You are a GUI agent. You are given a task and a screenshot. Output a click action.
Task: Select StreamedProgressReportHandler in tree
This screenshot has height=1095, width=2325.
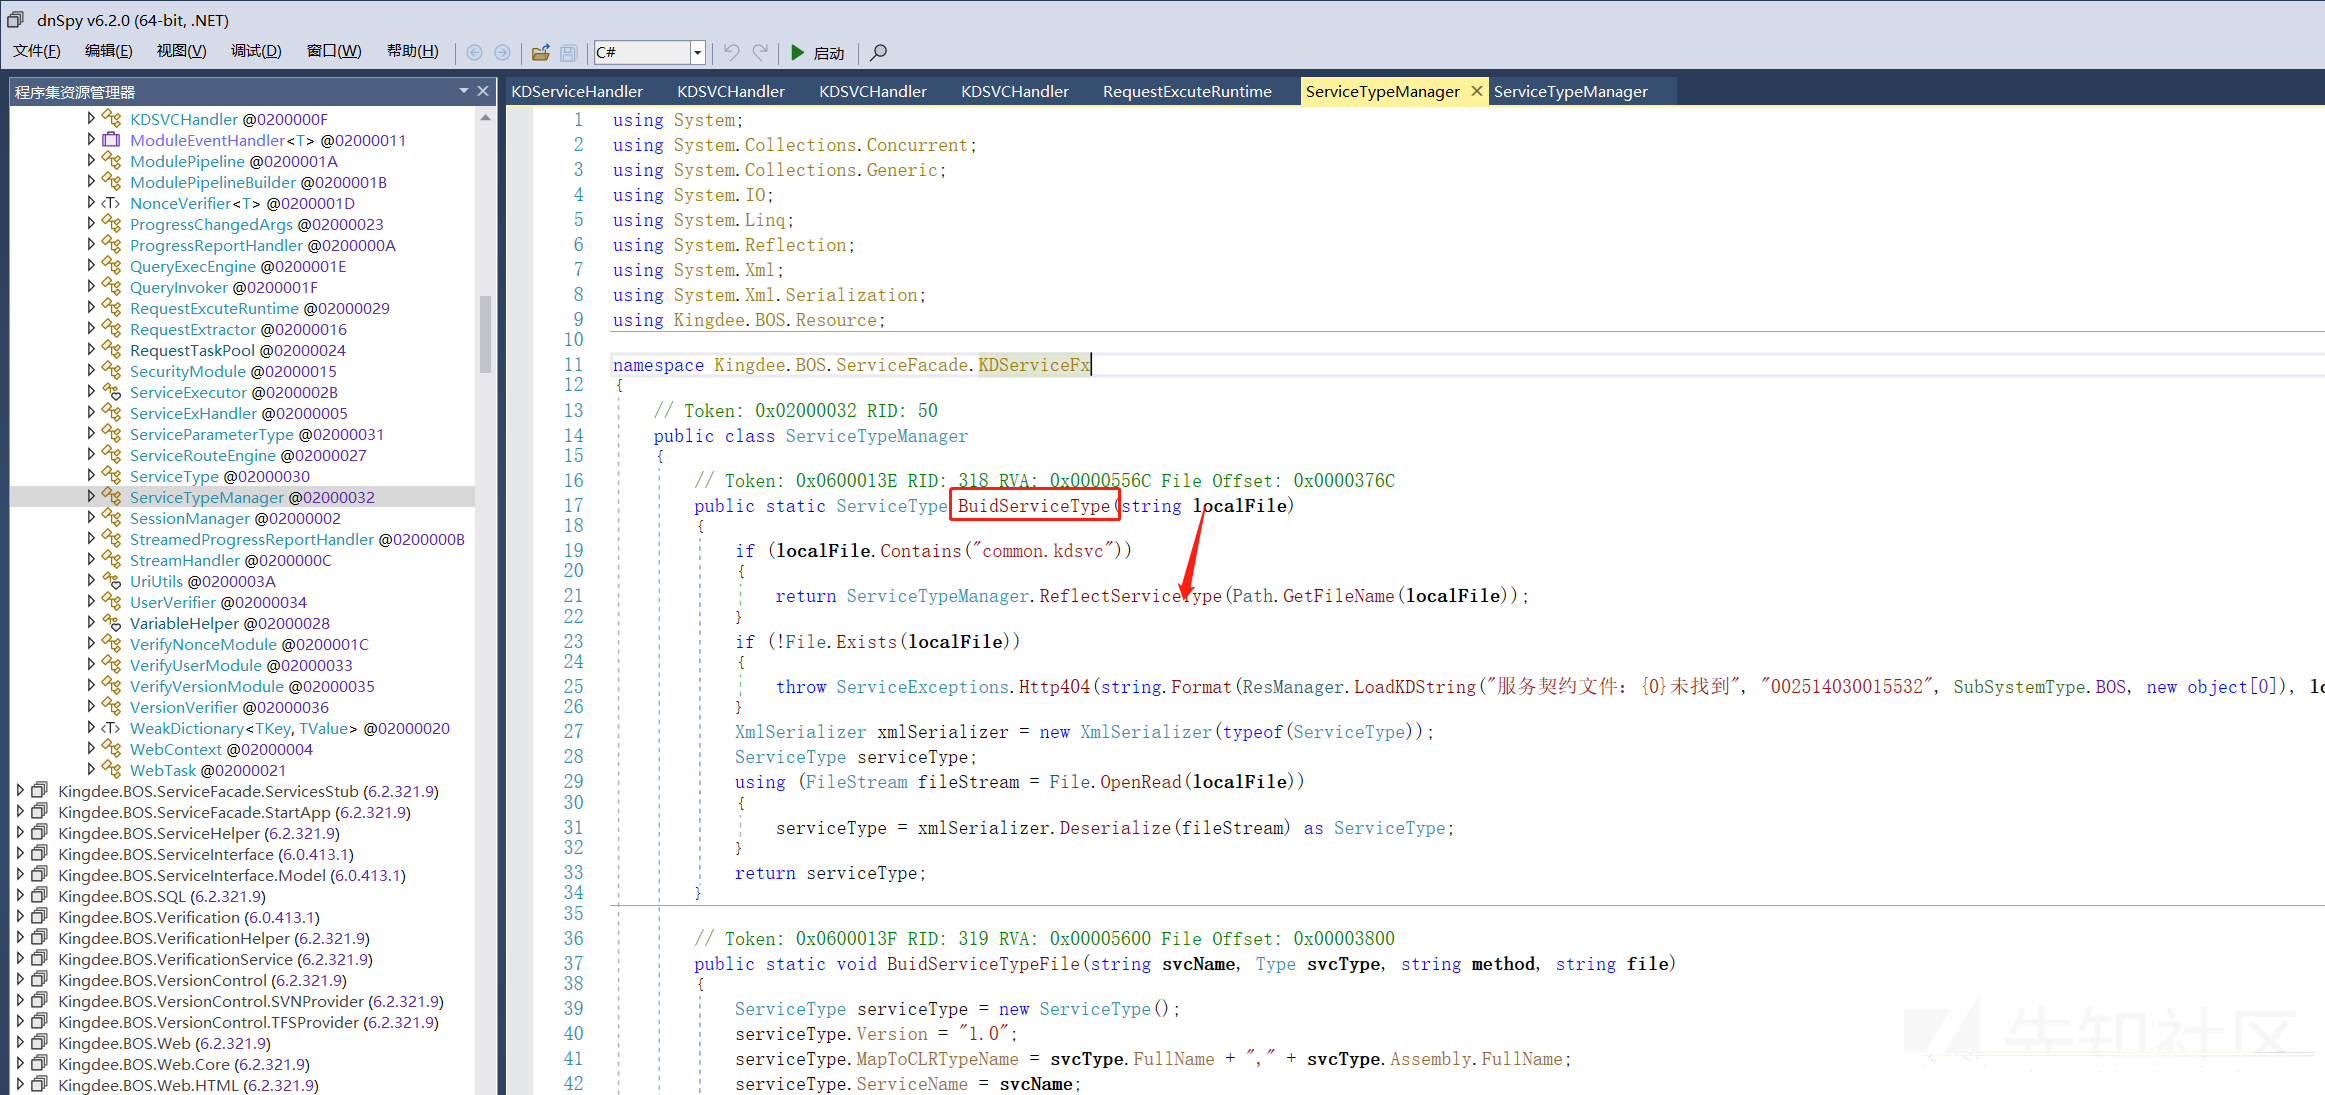297,539
